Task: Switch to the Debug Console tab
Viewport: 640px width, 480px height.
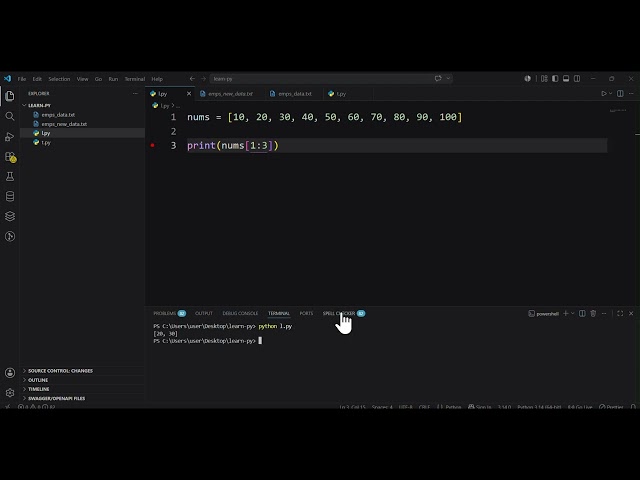Action: coord(240,313)
